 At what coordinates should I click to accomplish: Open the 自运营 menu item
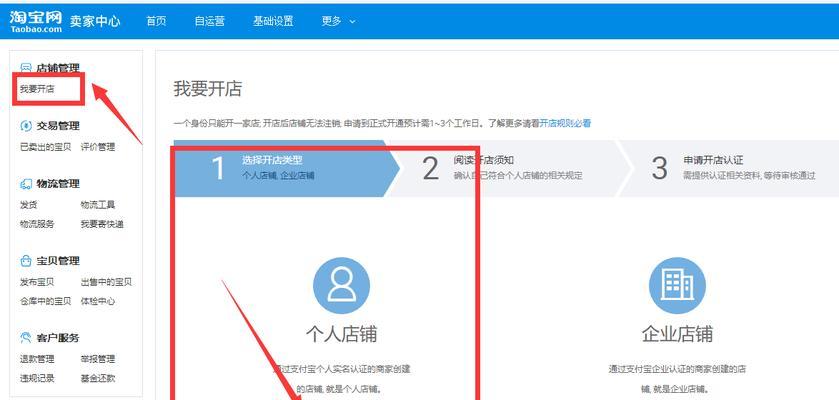[x=209, y=21]
